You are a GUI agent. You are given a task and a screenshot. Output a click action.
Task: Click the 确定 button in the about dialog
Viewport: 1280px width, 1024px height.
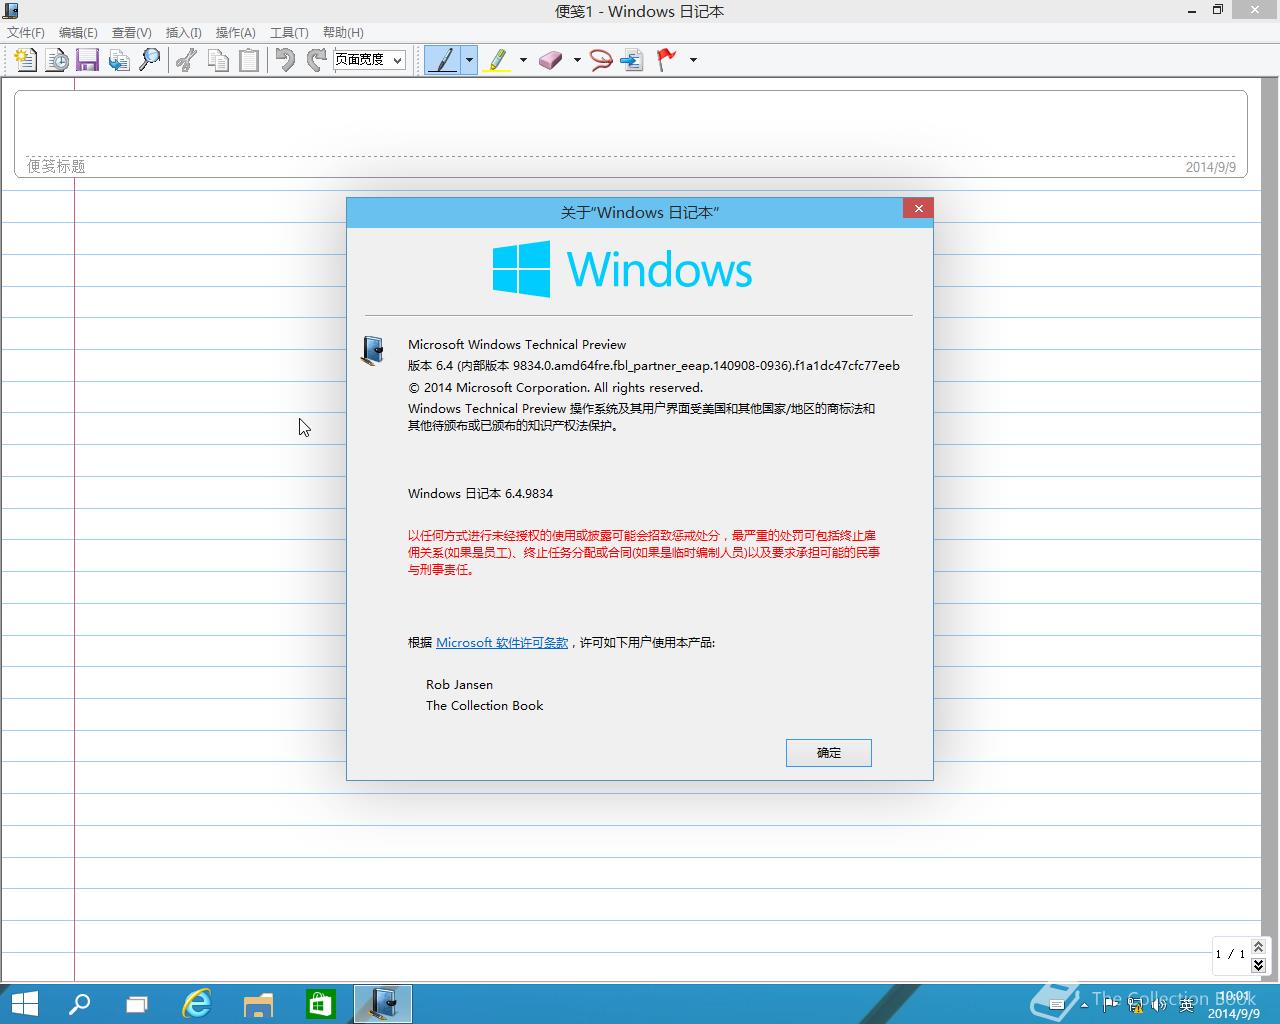click(x=829, y=753)
